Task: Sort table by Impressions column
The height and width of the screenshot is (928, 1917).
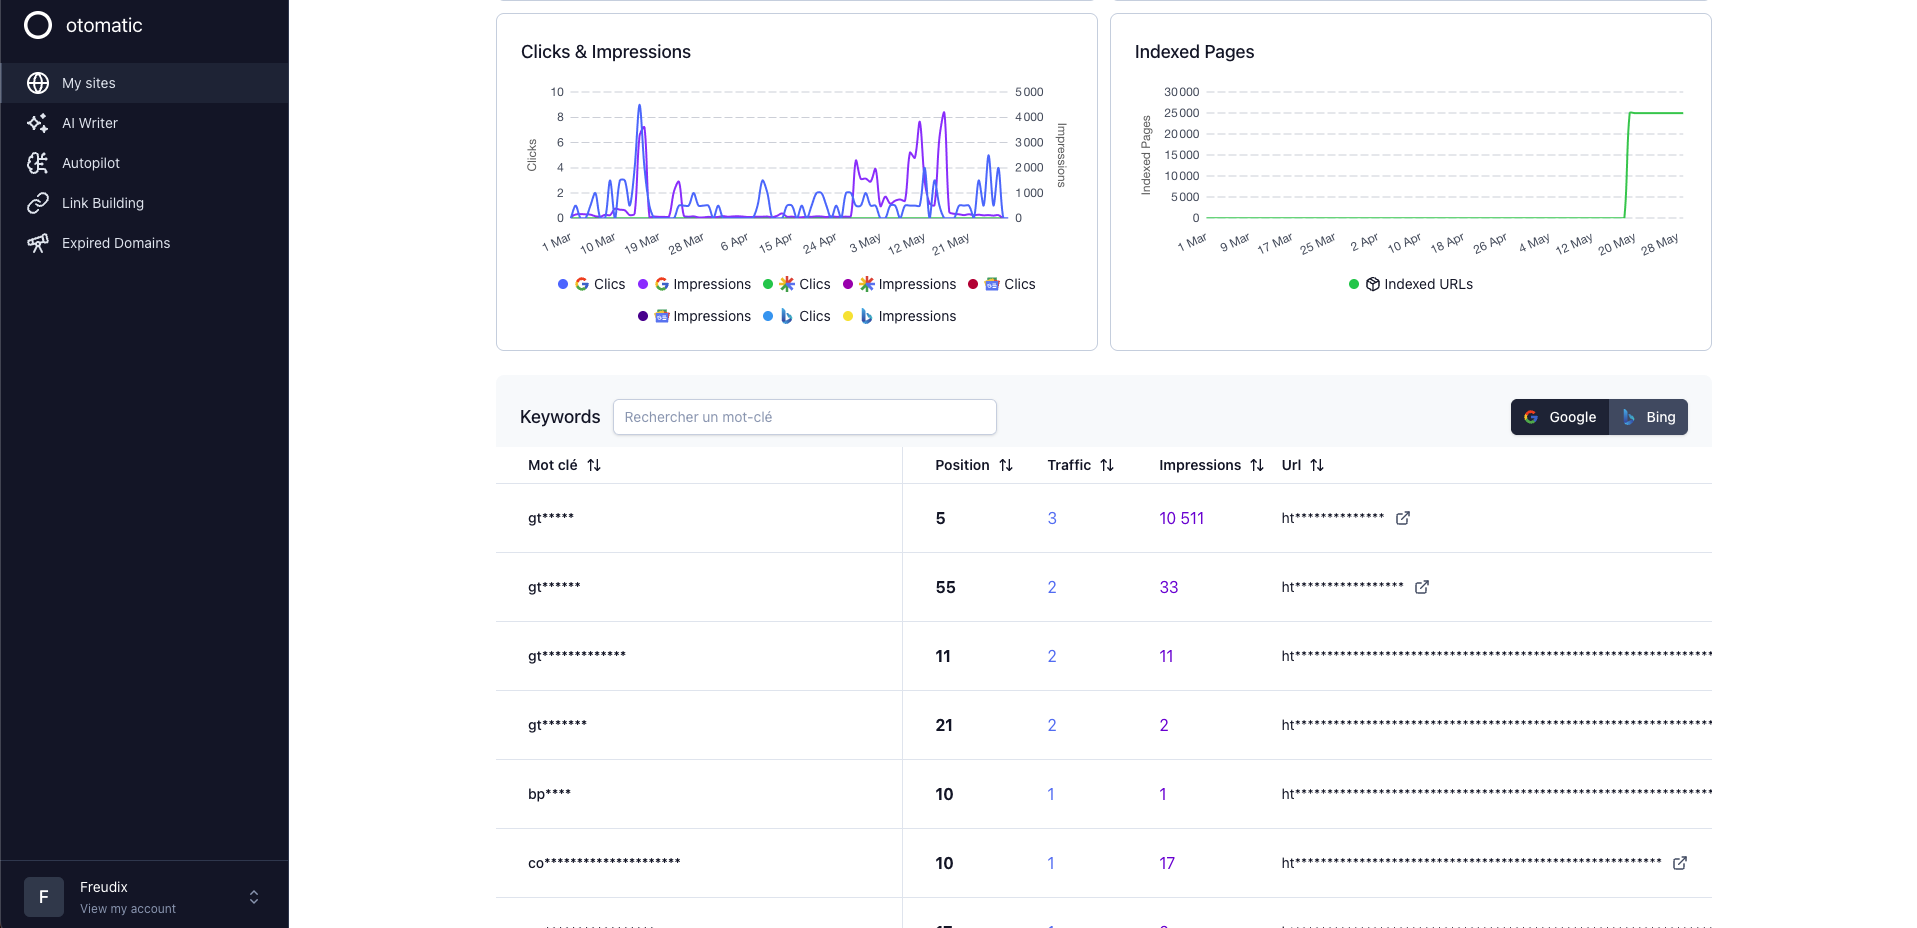Action: (1257, 465)
